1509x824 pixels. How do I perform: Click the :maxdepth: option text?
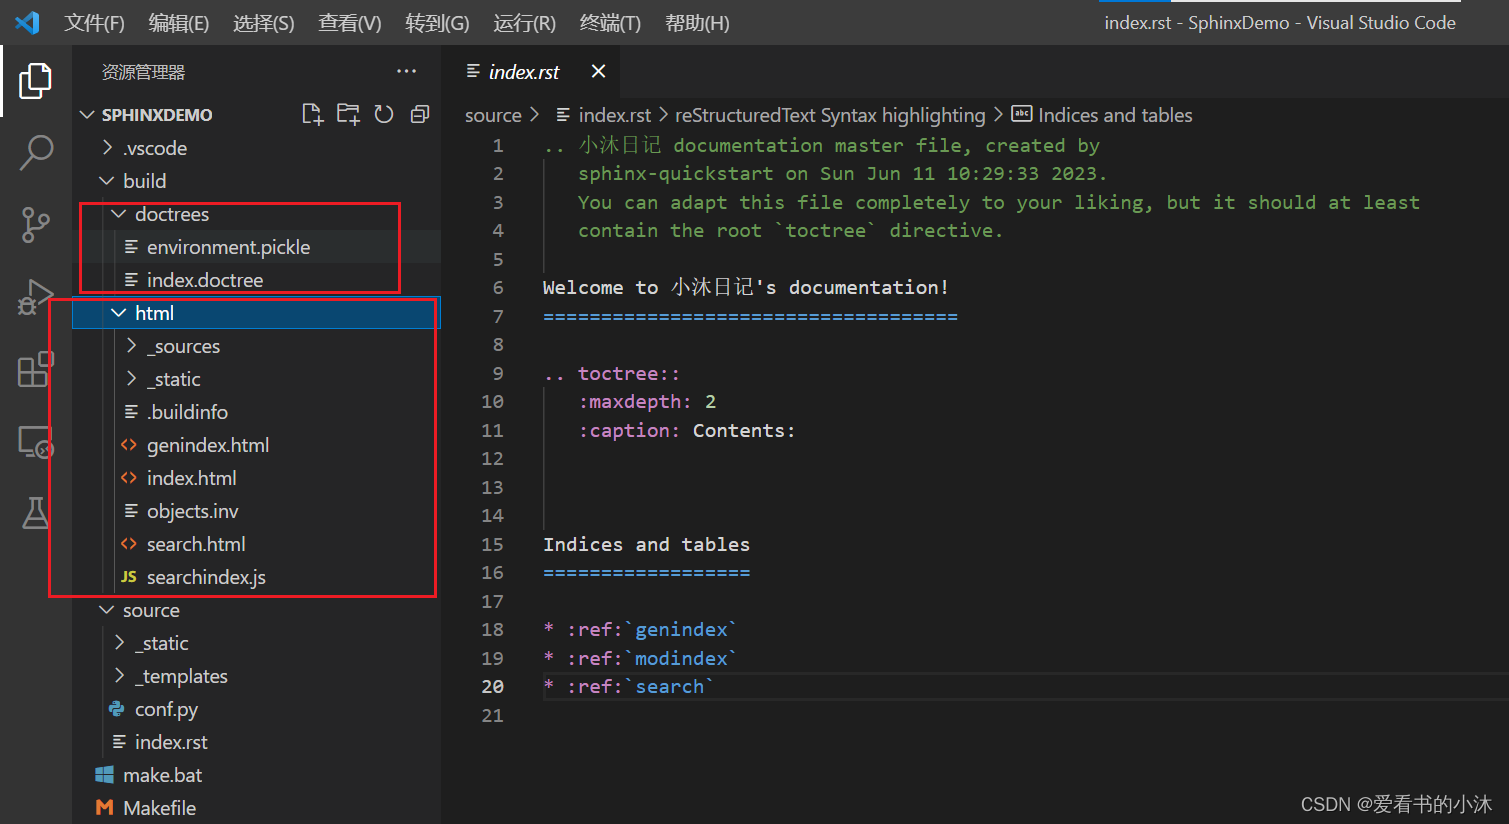(x=635, y=402)
